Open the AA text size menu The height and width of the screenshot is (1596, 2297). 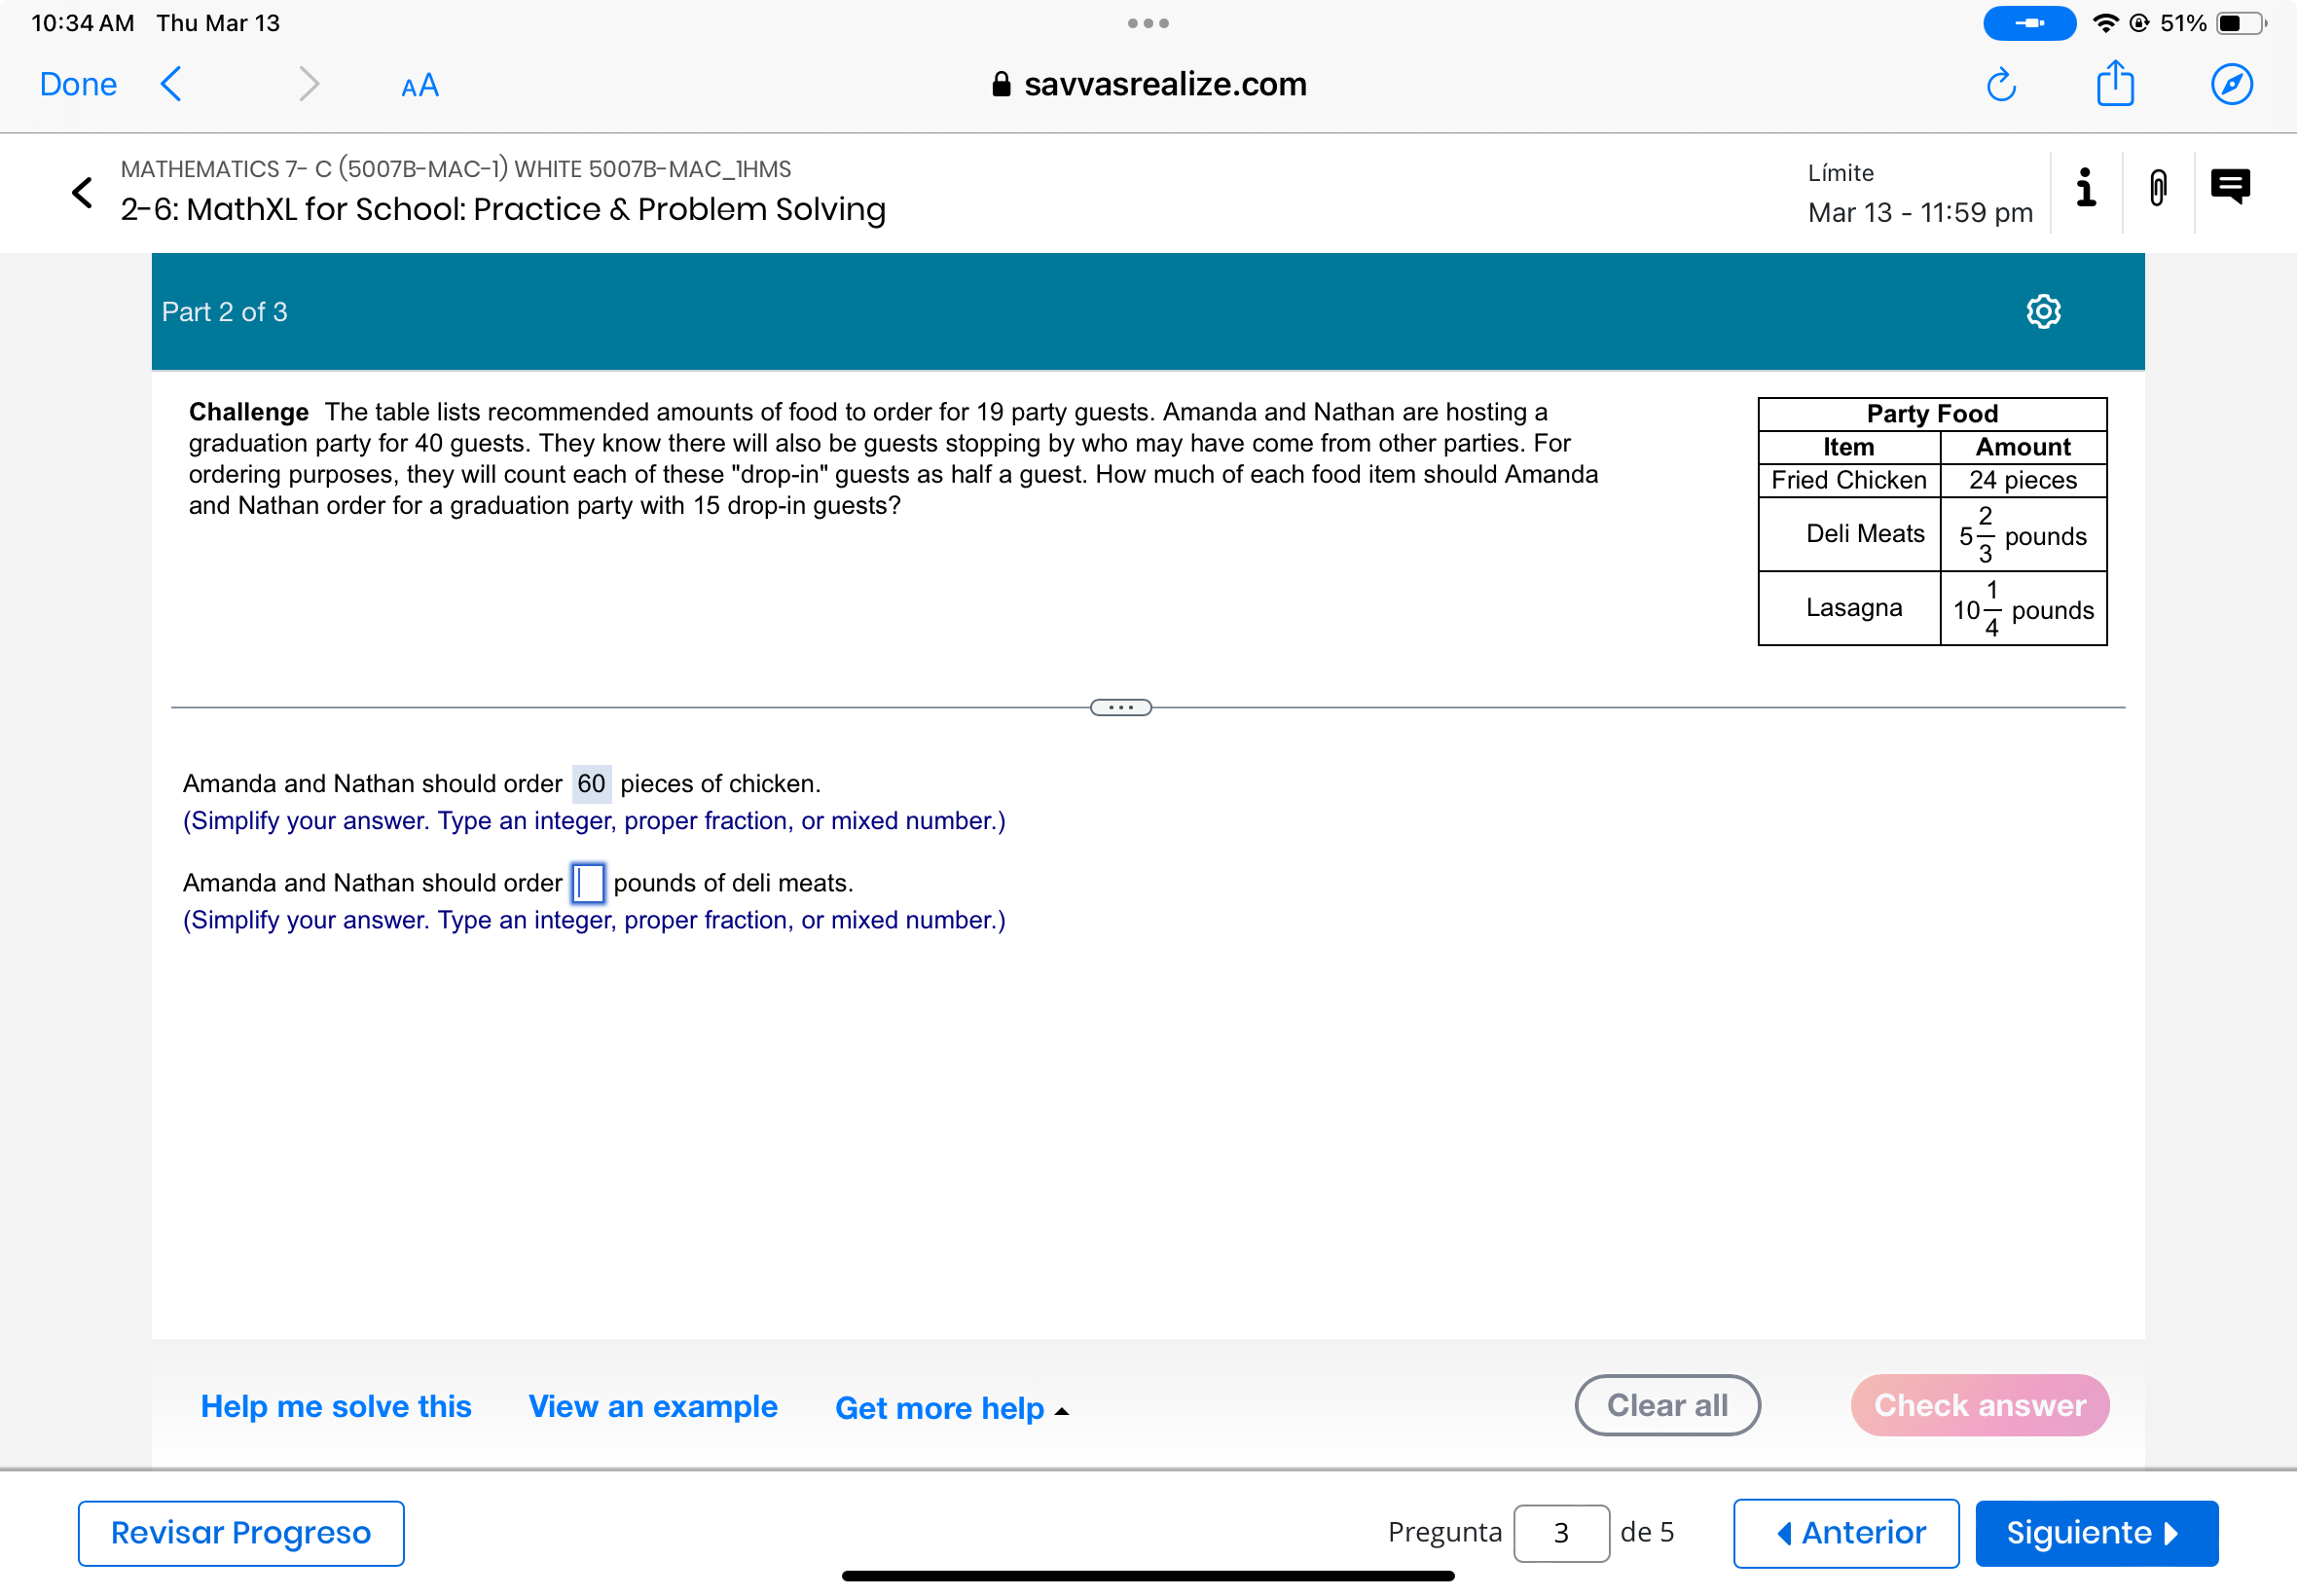[419, 86]
